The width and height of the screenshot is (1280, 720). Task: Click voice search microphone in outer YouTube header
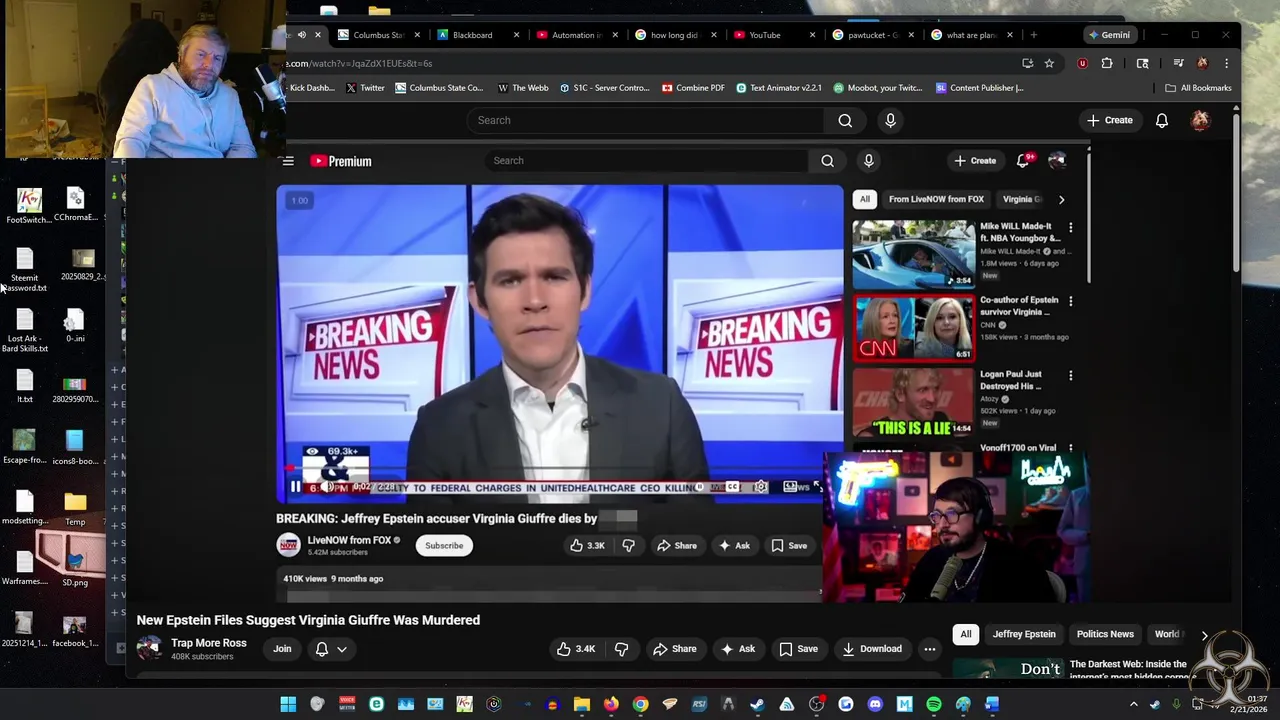pyautogui.click(x=890, y=120)
